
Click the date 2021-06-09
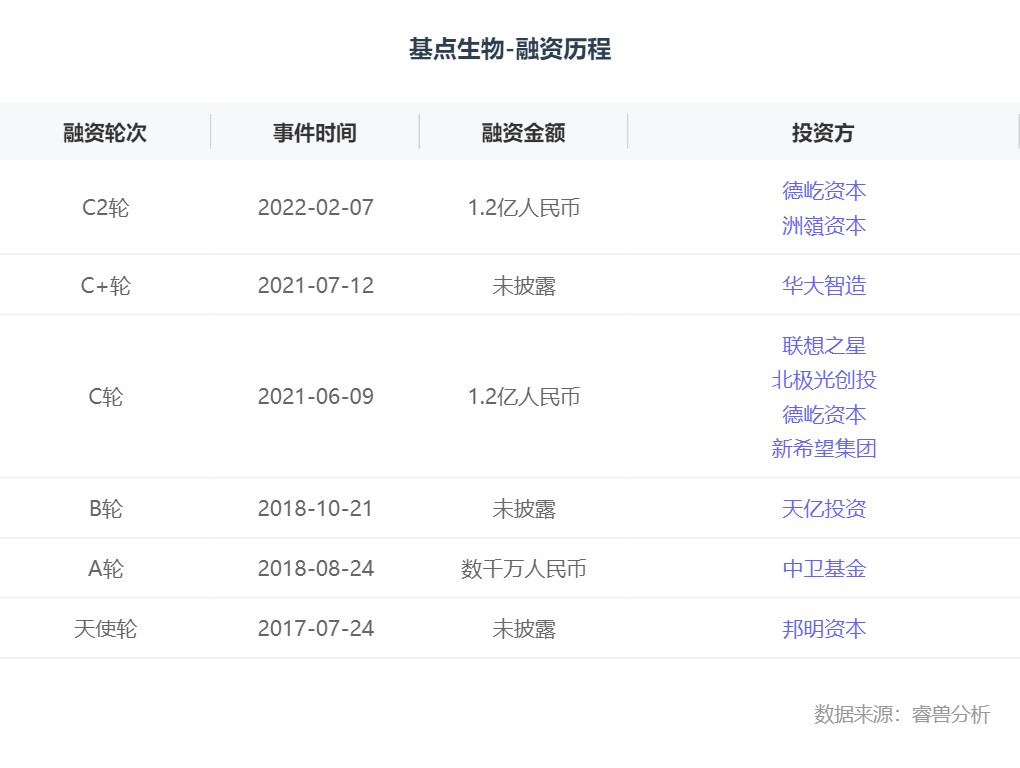tap(315, 397)
